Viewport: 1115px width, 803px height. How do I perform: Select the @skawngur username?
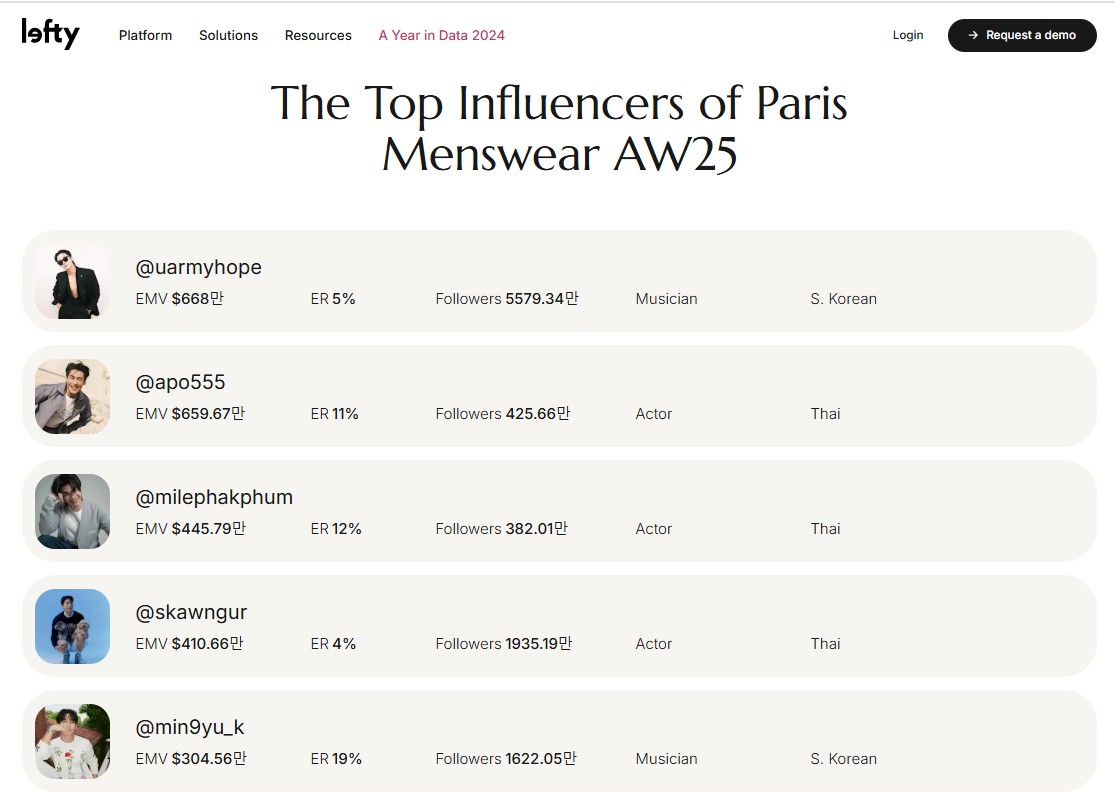click(191, 612)
